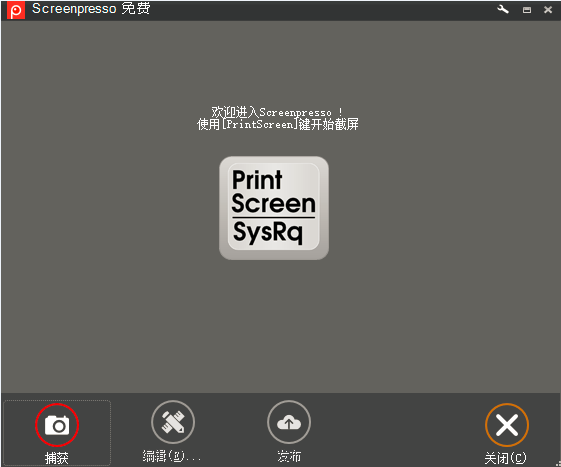Click the PrintScreen hint text line
The width and height of the screenshot is (561, 467).
pyautogui.click(x=278, y=124)
